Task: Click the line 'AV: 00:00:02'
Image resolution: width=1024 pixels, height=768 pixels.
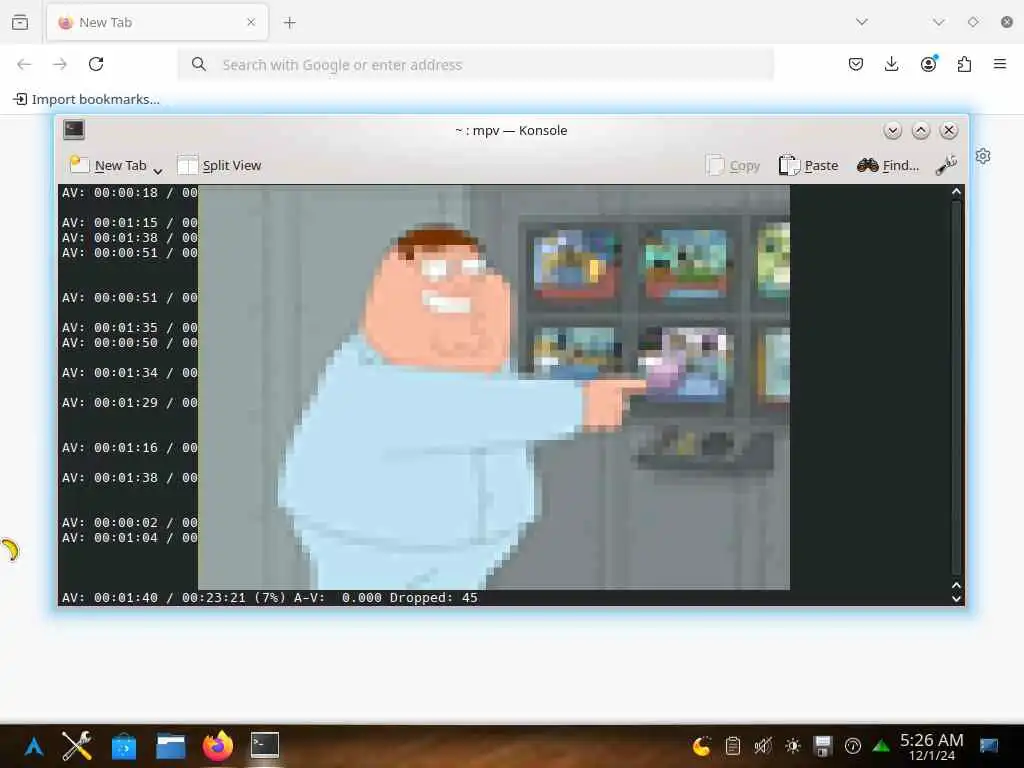Action: [110, 522]
